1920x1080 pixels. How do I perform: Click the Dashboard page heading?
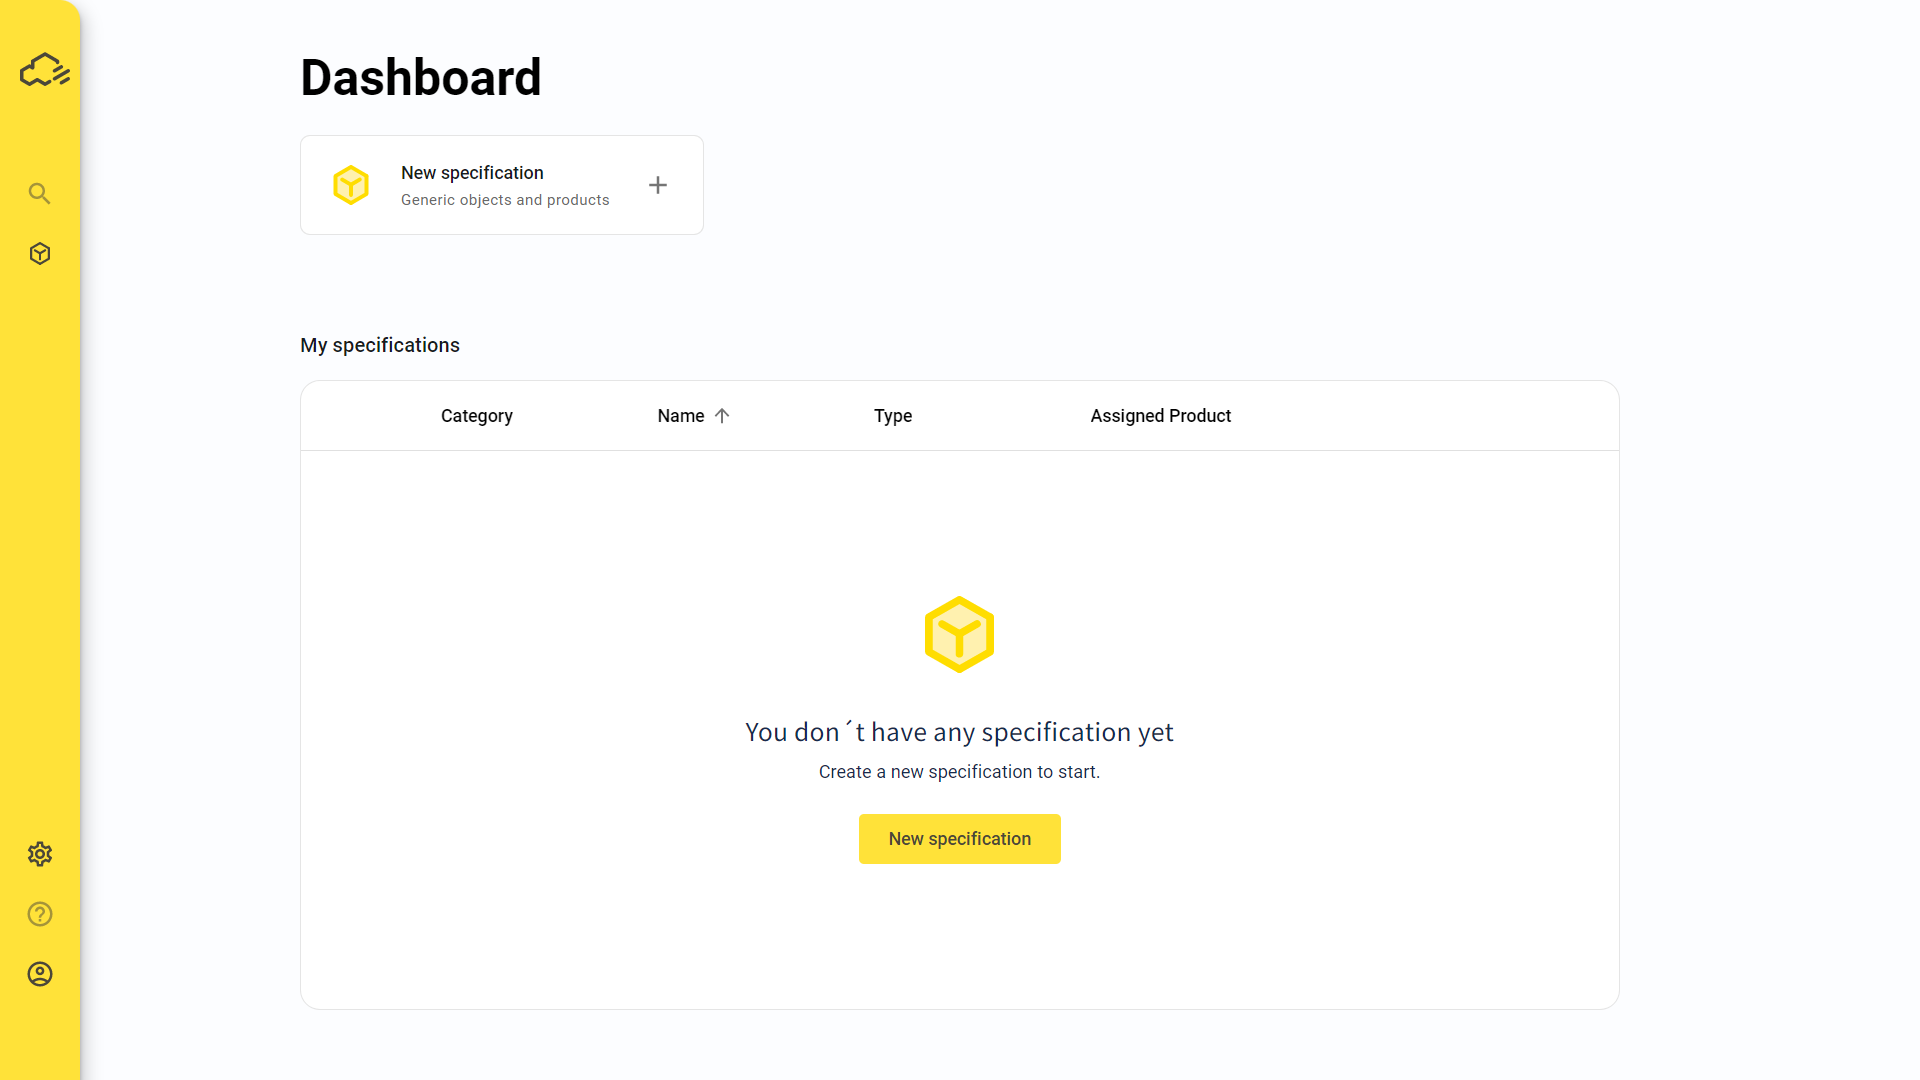[x=420, y=78]
